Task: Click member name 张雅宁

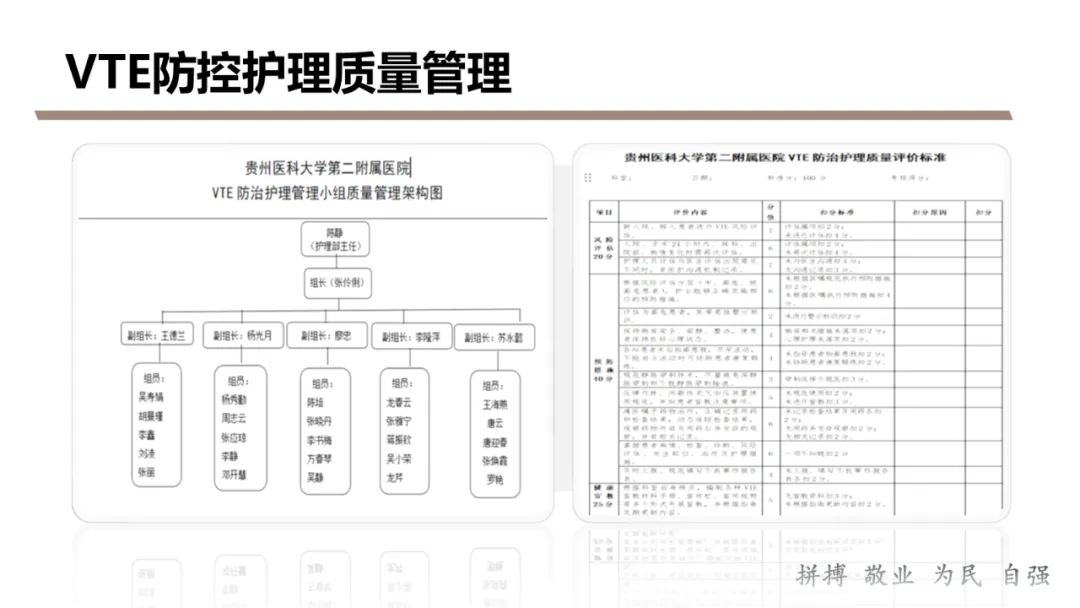Action: (399, 421)
